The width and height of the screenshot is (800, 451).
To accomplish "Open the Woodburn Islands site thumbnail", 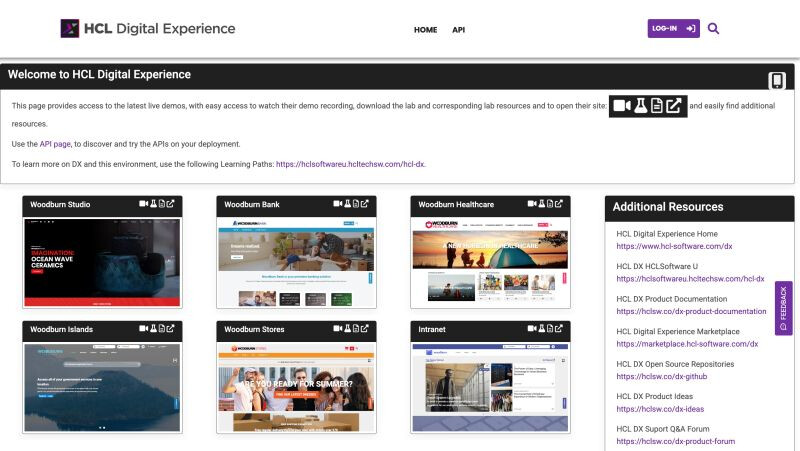I will point(103,387).
